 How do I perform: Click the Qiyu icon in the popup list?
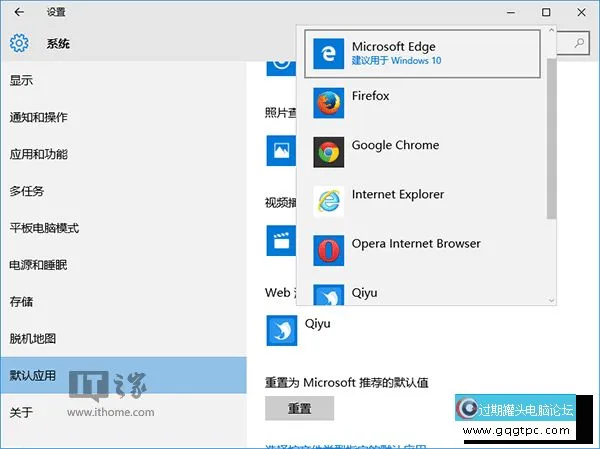(328, 294)
